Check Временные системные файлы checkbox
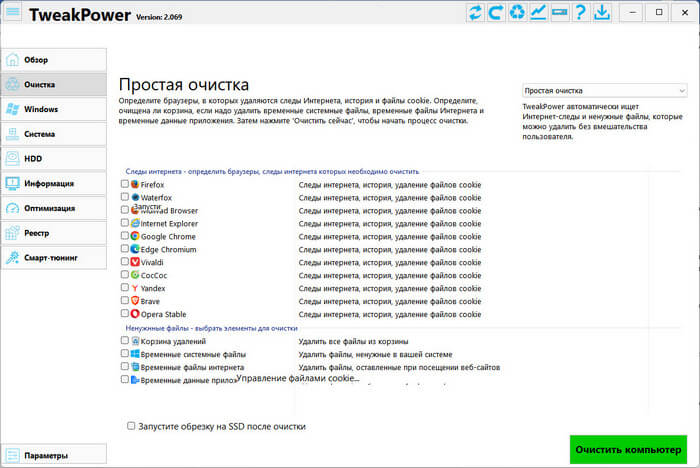 [x=125, y=353]
